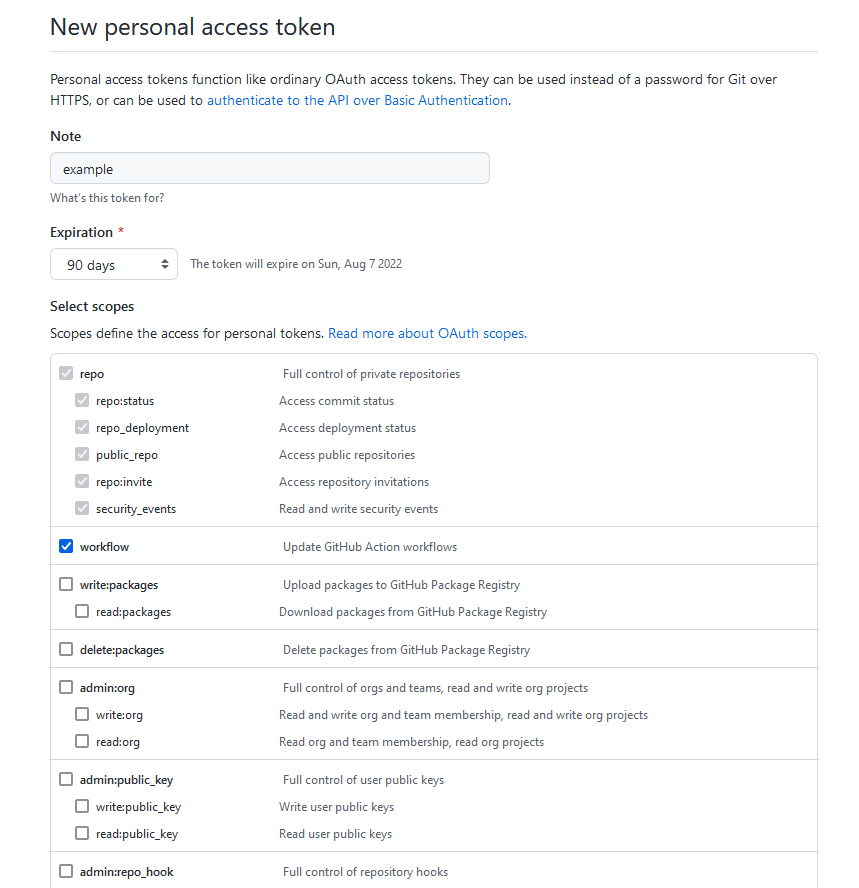Enable the admin:org scope
The image size is (859, 888).
click(66, 687)
